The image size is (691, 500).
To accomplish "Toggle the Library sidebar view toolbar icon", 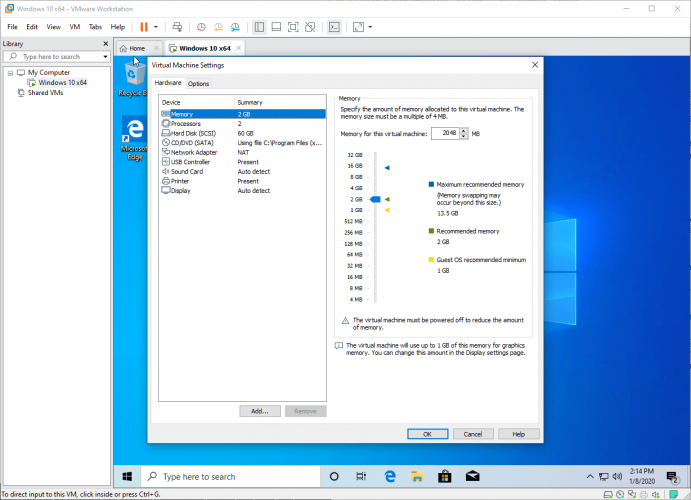I will 259,27.
